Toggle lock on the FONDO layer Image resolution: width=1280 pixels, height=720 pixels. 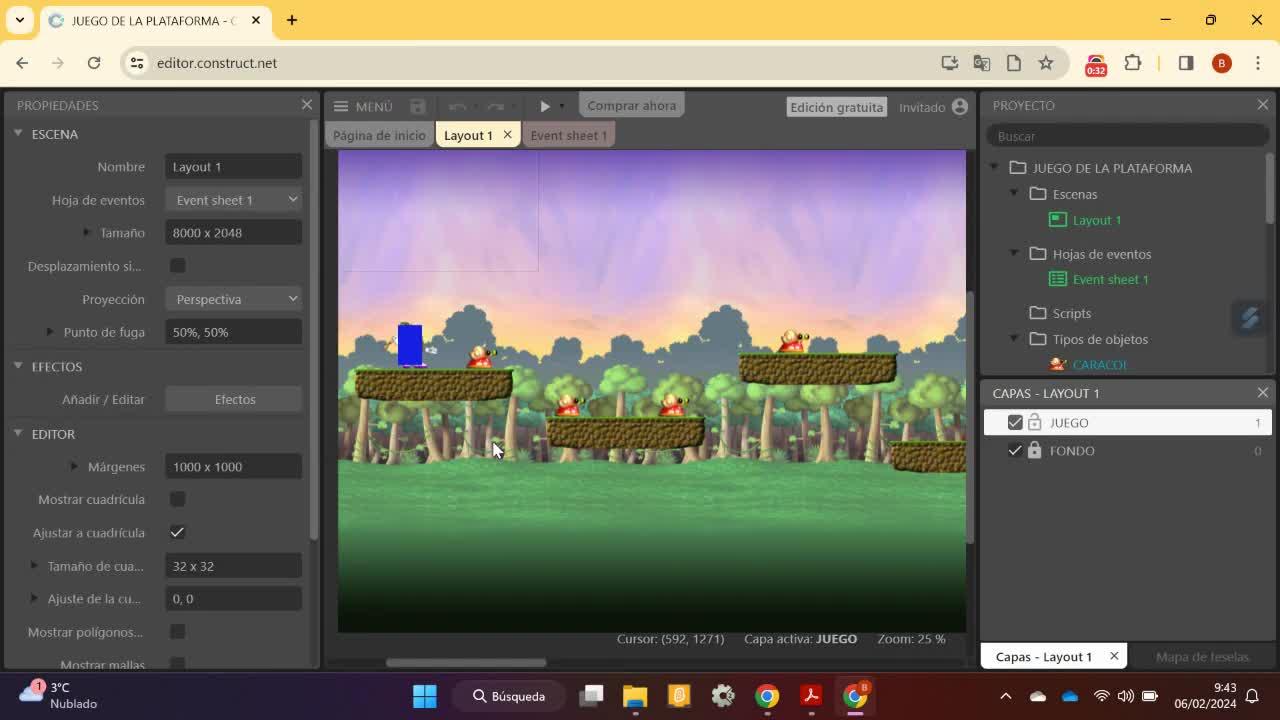coord(1035,451)
